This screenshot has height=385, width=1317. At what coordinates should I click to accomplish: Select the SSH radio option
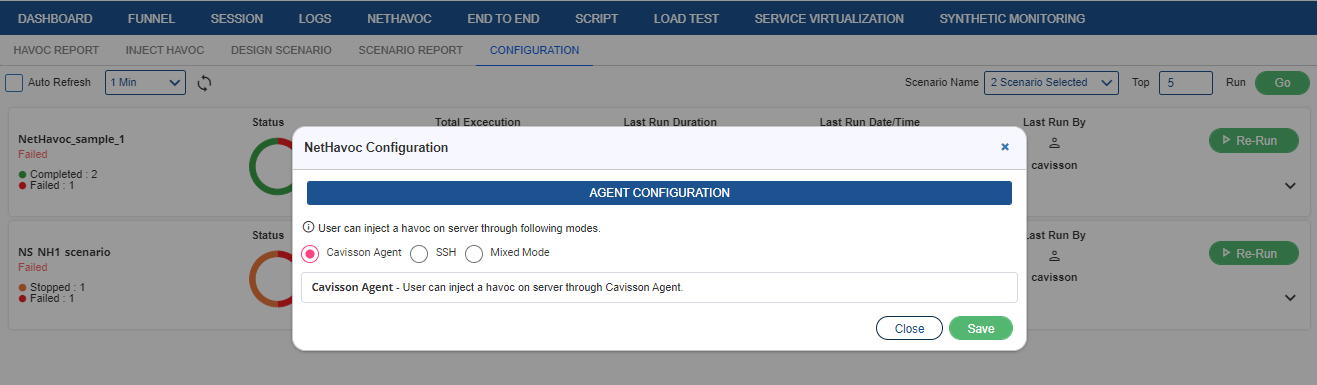coord(420,253)
